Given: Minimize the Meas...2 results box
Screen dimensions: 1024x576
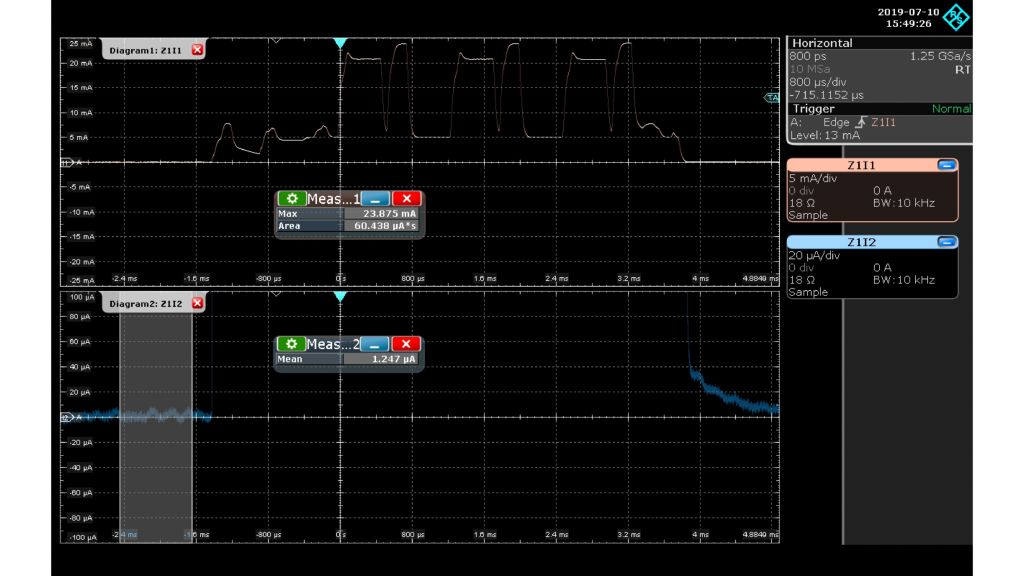Looking at the screenshot, I should coord(373,345).
